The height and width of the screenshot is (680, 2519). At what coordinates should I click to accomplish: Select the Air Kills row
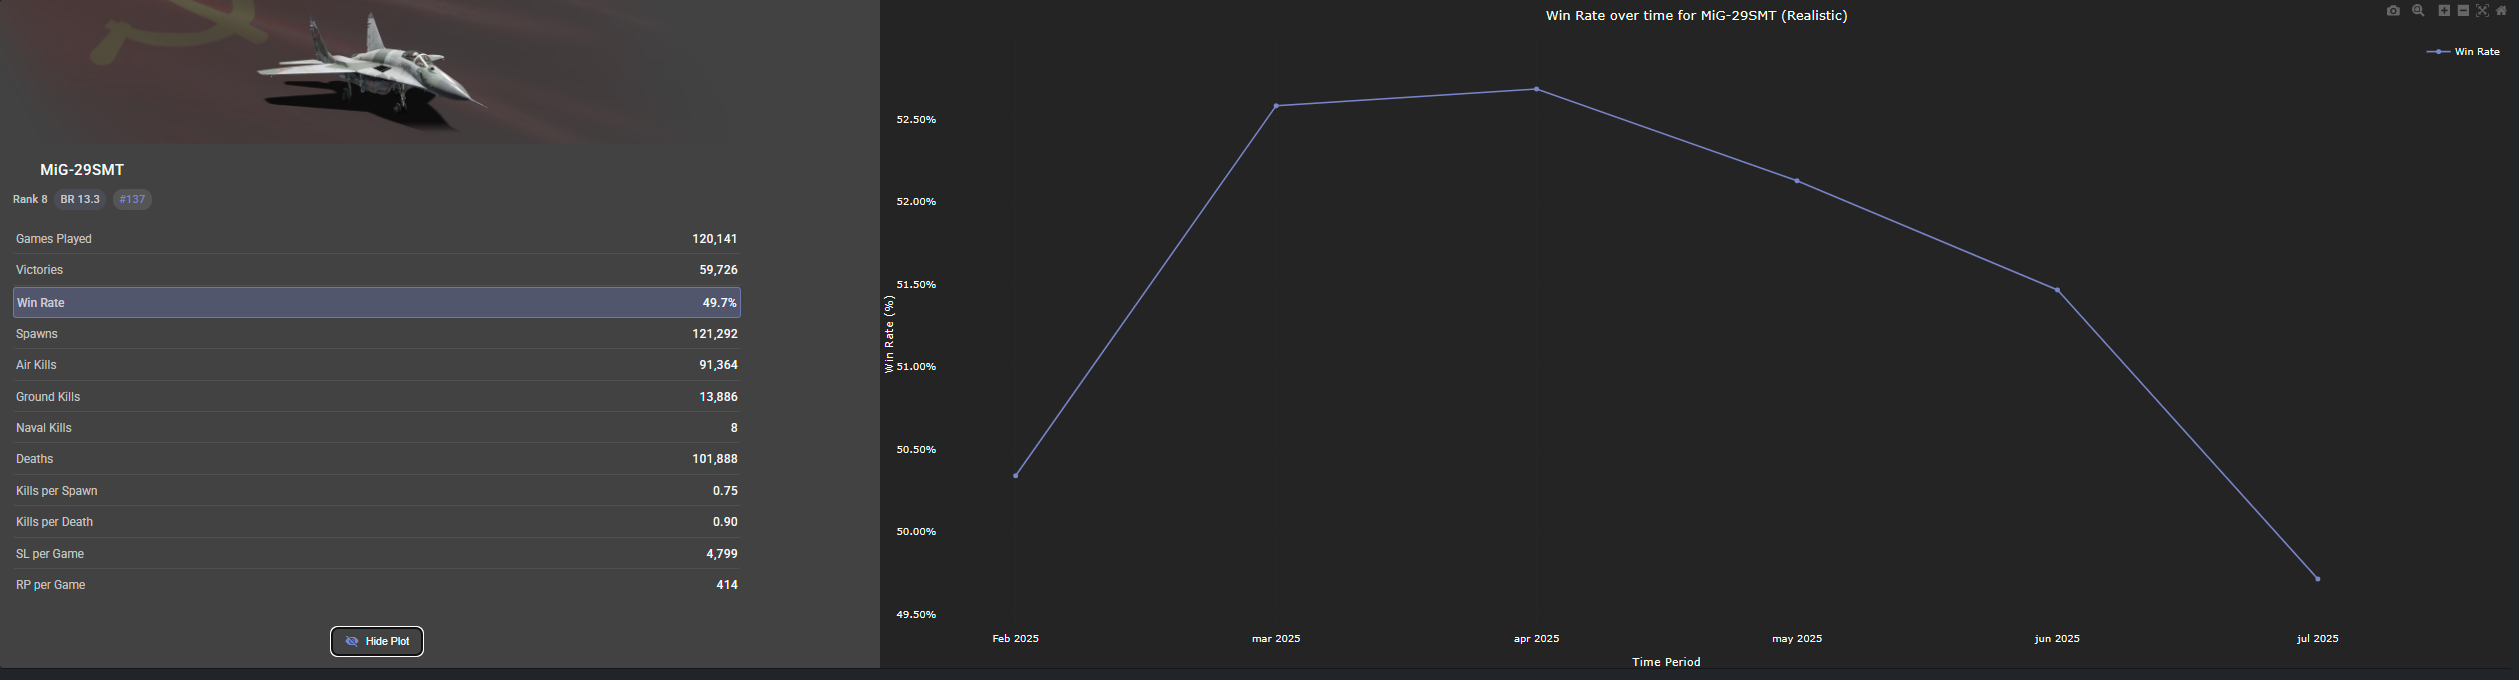tap(377, 365)
